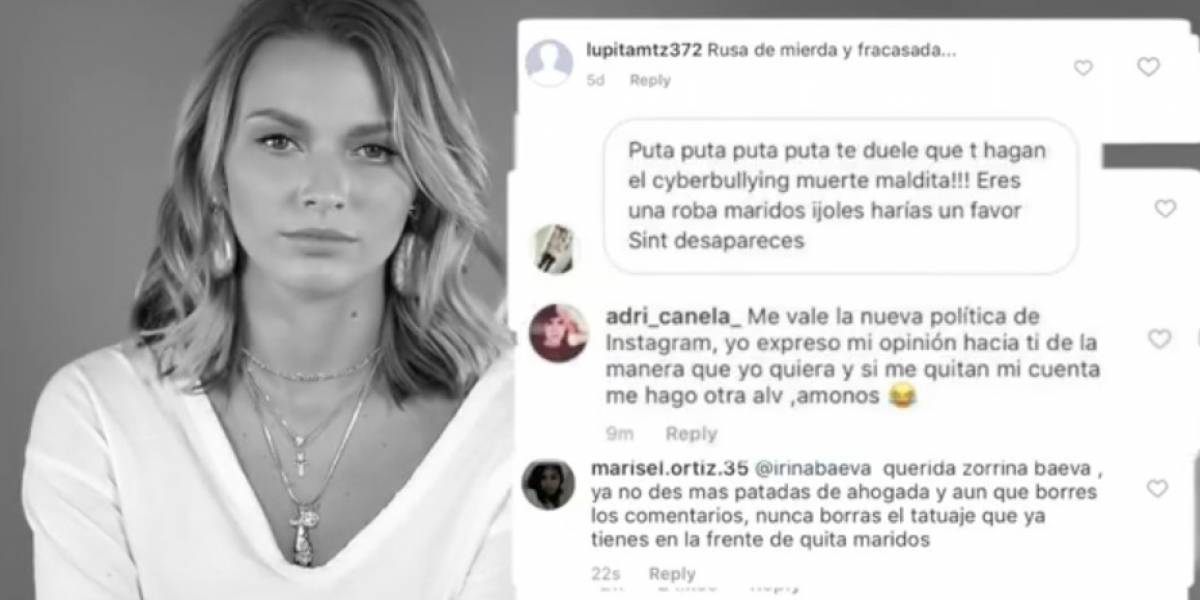Open lupitamtz372 default profile avatar
1200x600 pixels.
coord(549,63)
